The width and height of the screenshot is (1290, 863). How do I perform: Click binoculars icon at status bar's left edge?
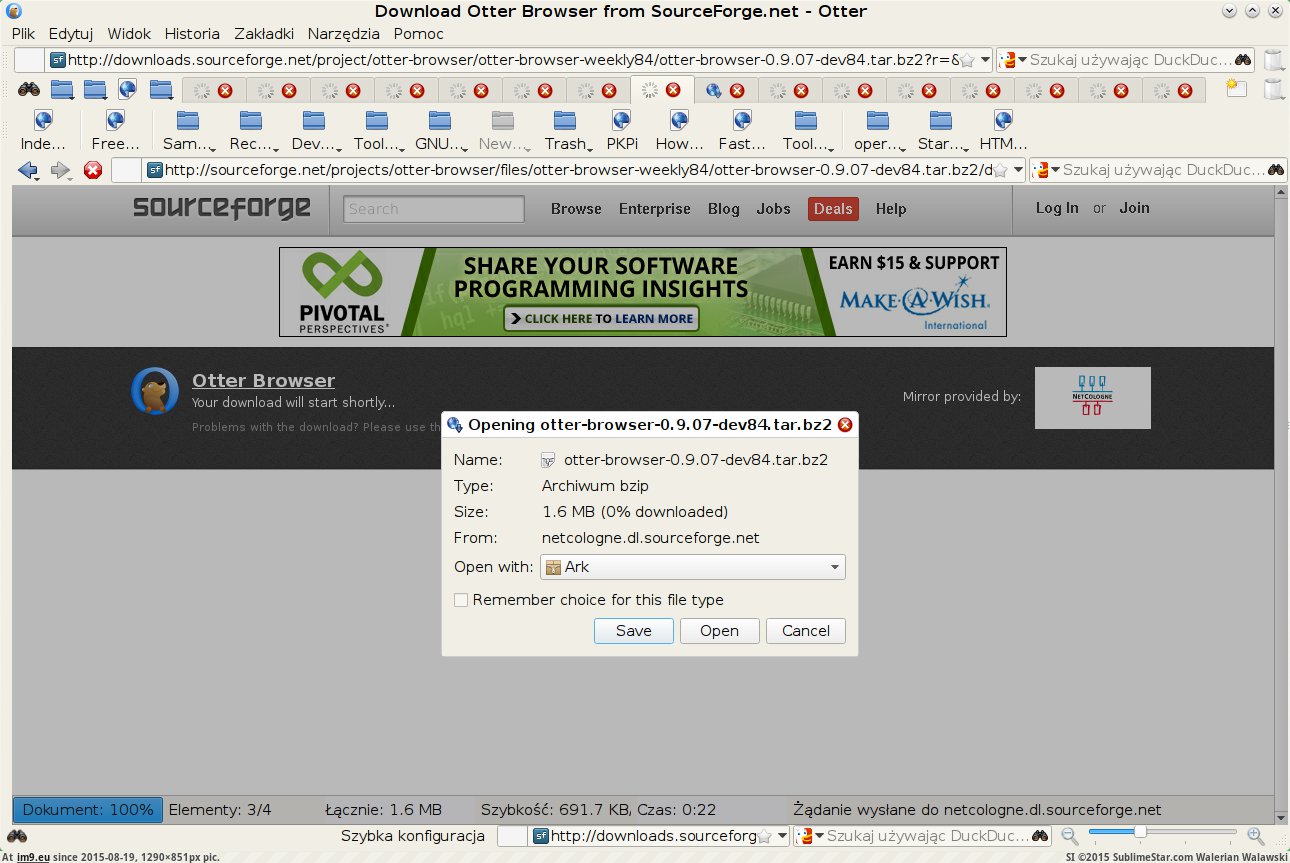click(17, 836)
